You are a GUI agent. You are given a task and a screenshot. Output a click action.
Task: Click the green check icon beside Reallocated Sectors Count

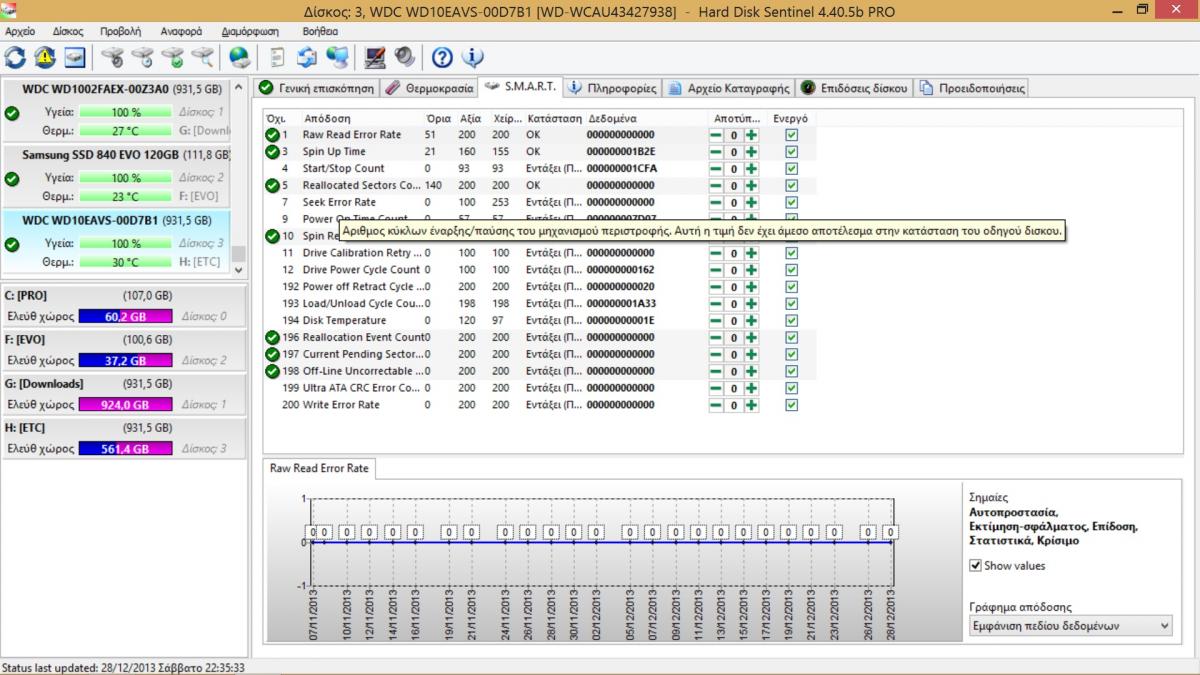pos(272,185)
